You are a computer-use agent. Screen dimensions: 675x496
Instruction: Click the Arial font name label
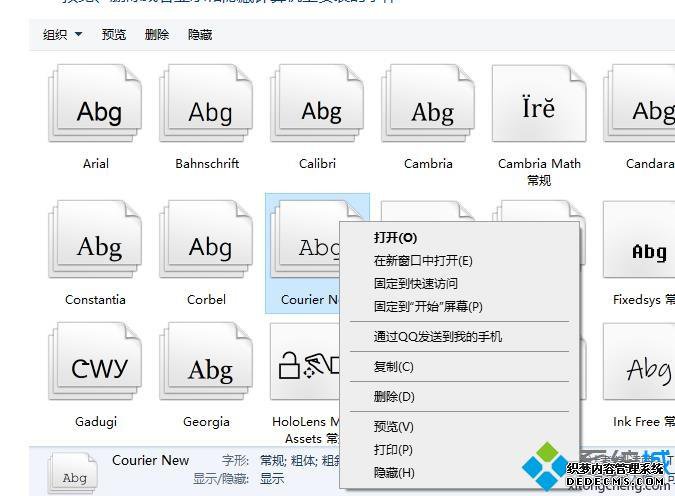click(x=96, y=164)
